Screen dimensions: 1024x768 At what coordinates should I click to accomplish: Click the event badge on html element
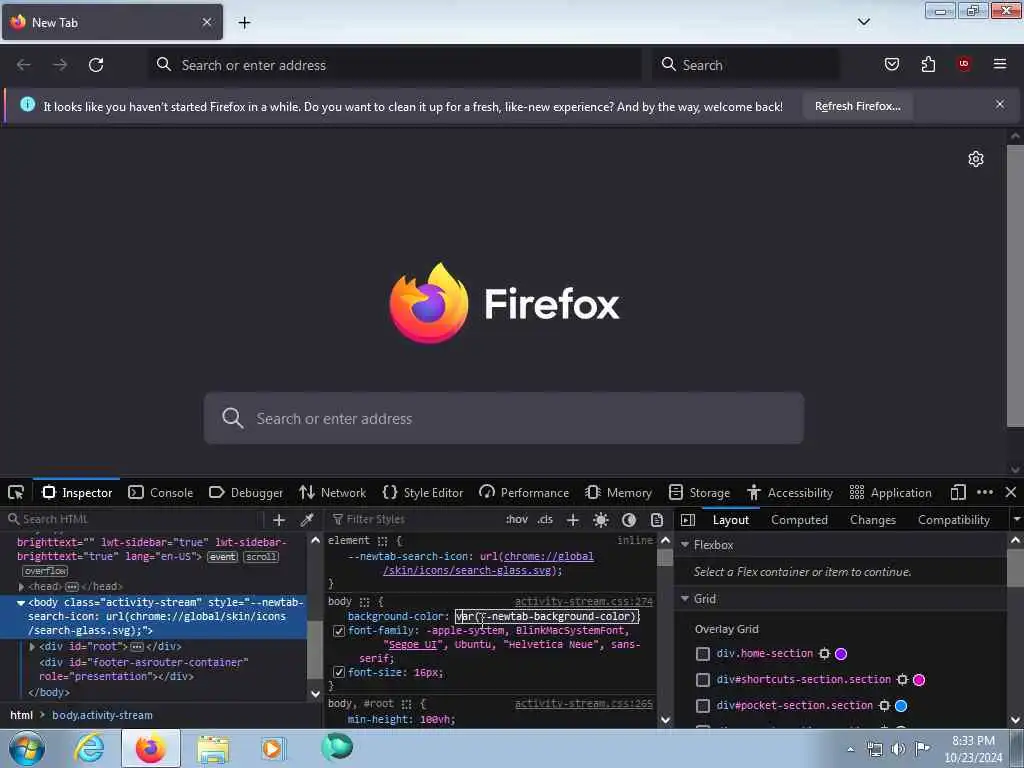[x=223, y=557]
